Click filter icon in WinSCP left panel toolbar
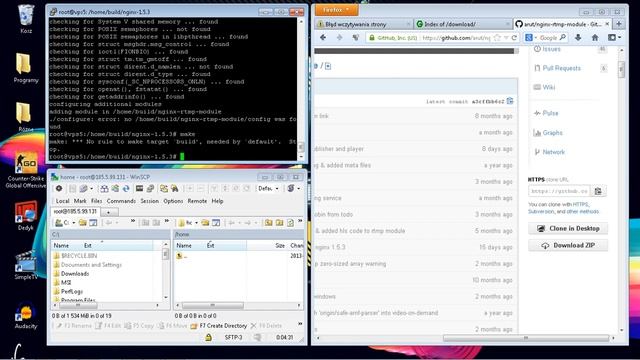 93,222
